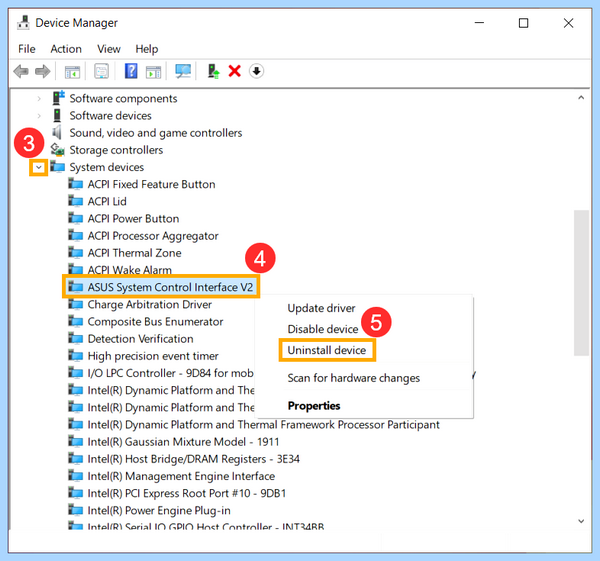Screen dimensions: 600x561
Task: Select Intel(R) Gaussian Mixture Model - 1911
Action: 183,442
